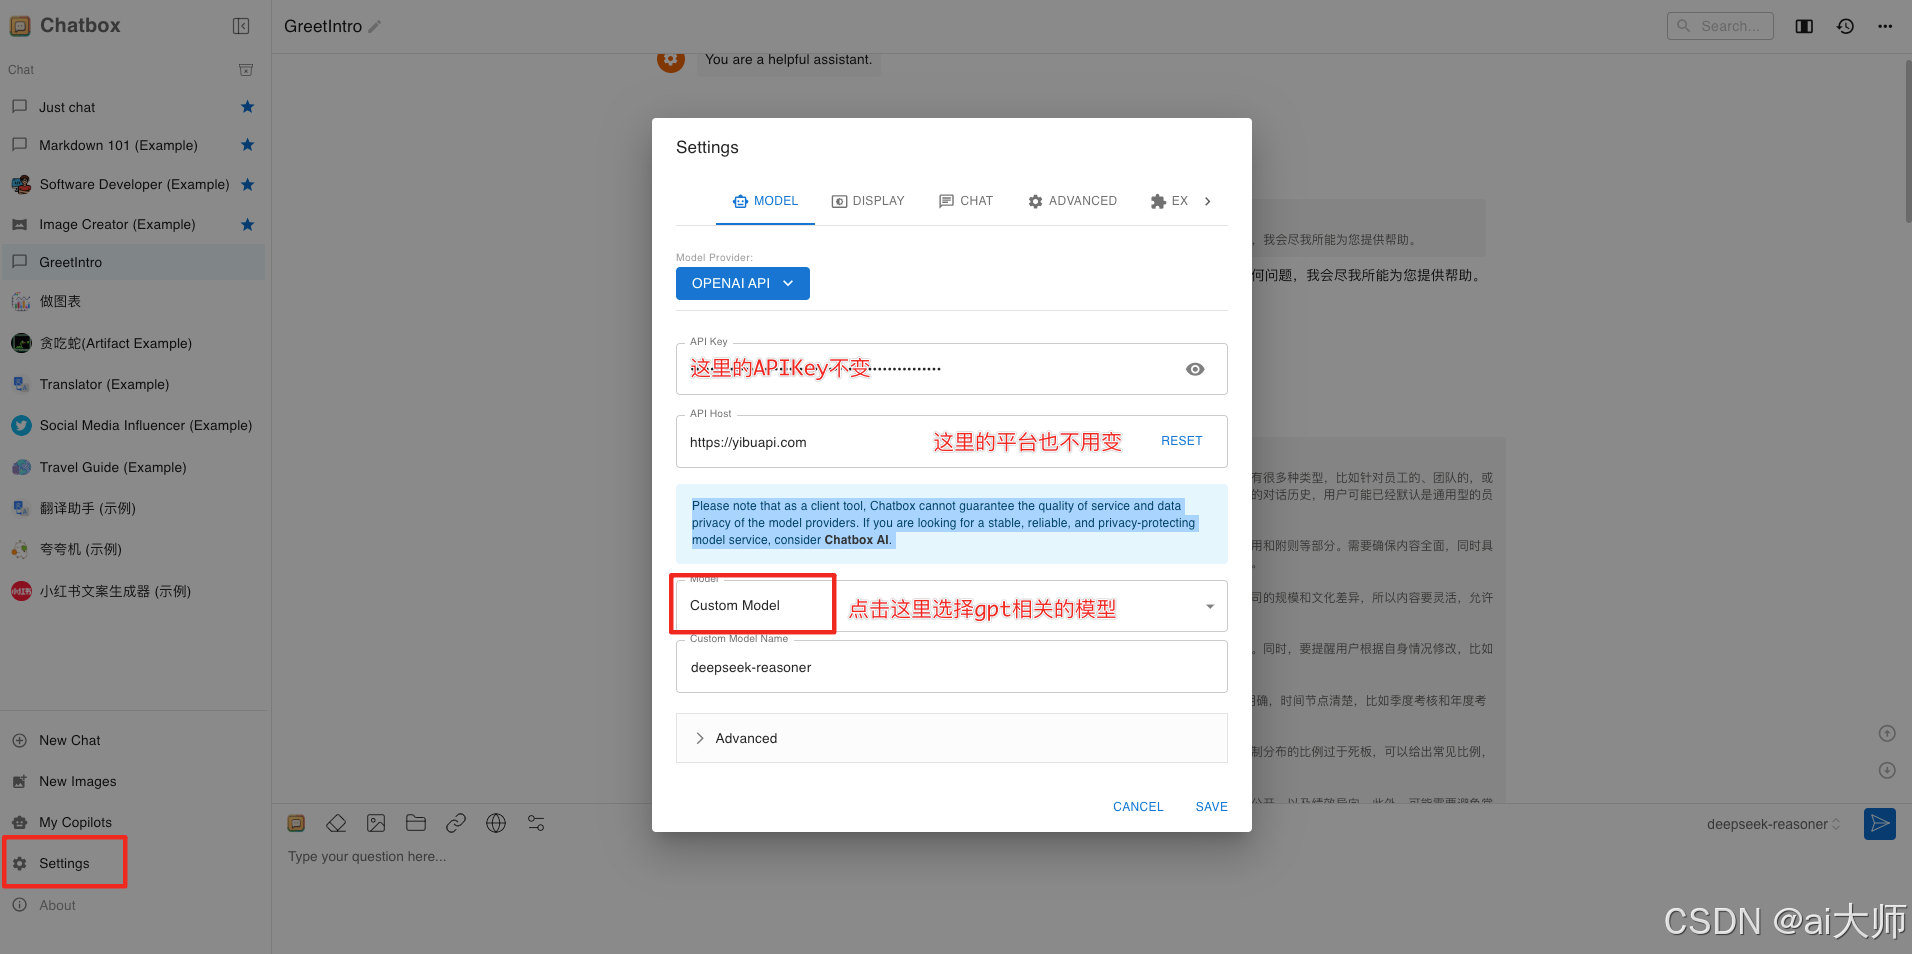
Task: Open the About page
Action: 133,905
